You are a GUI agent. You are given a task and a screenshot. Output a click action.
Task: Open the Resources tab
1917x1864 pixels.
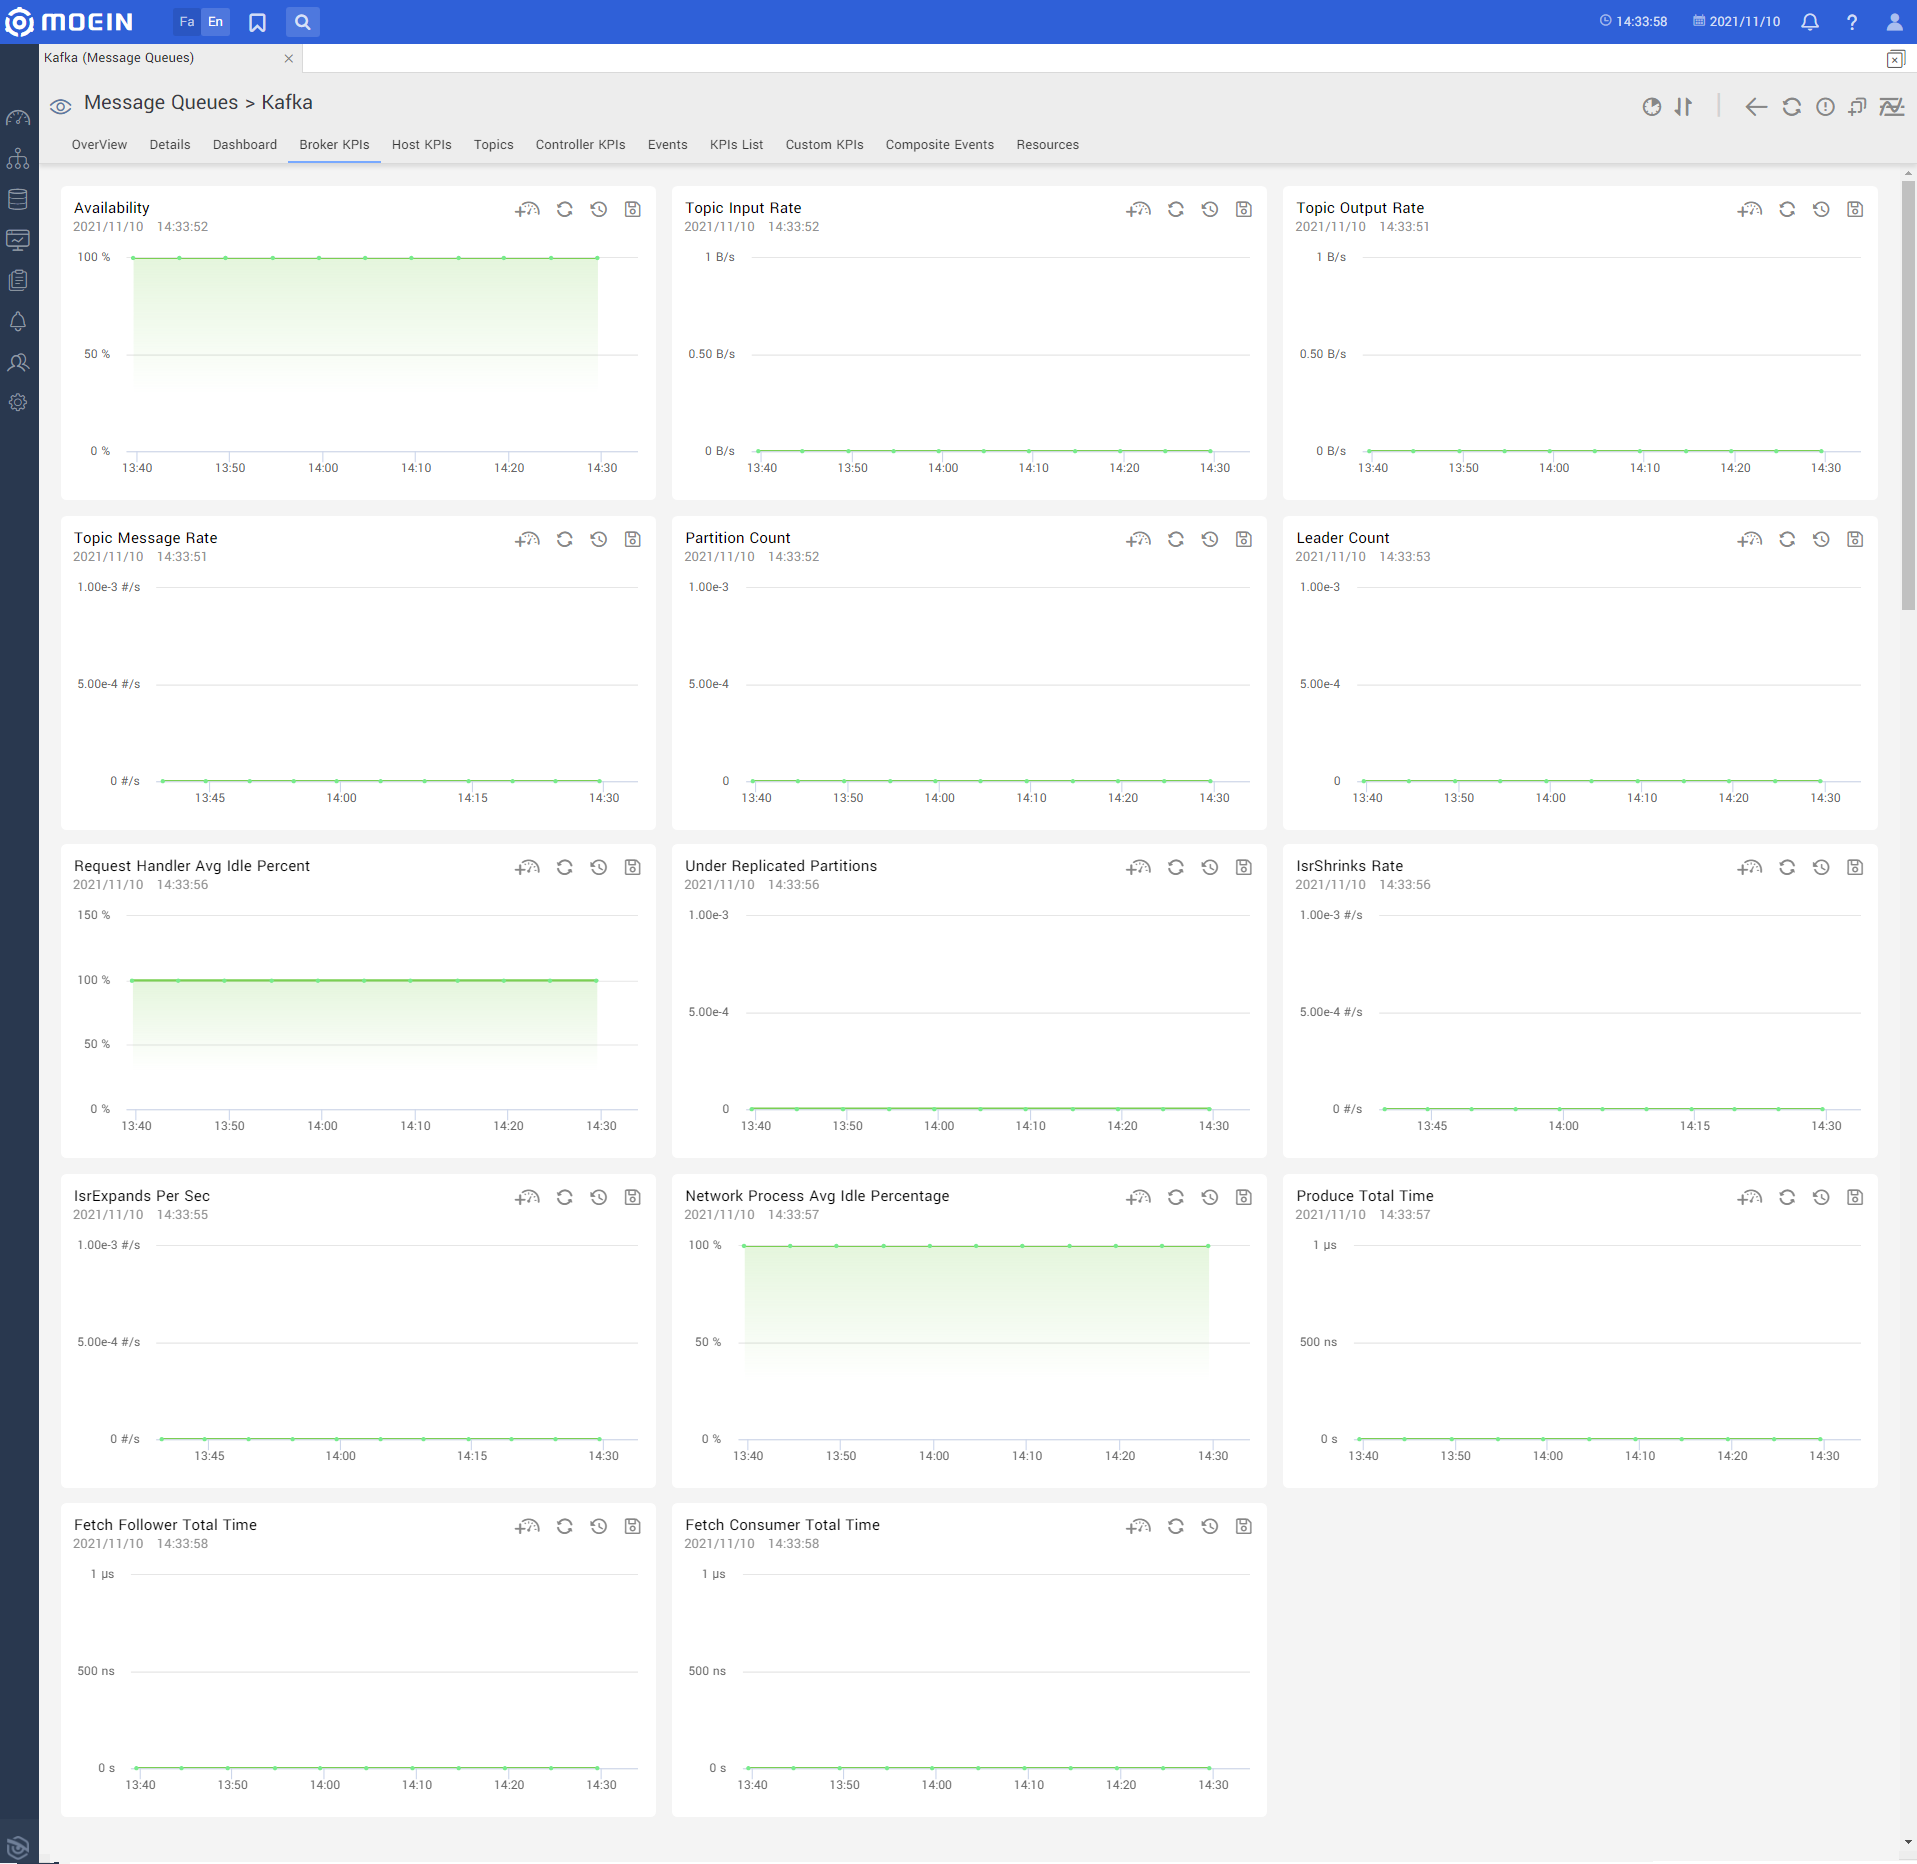coord(1048,145)
